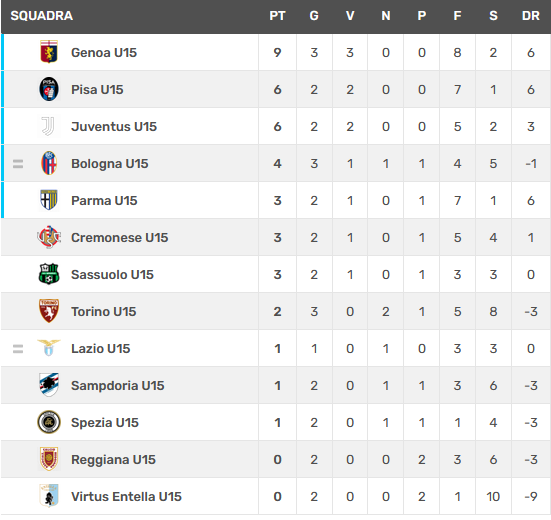Open the Genoa U15 team name link

coord(104,52)
